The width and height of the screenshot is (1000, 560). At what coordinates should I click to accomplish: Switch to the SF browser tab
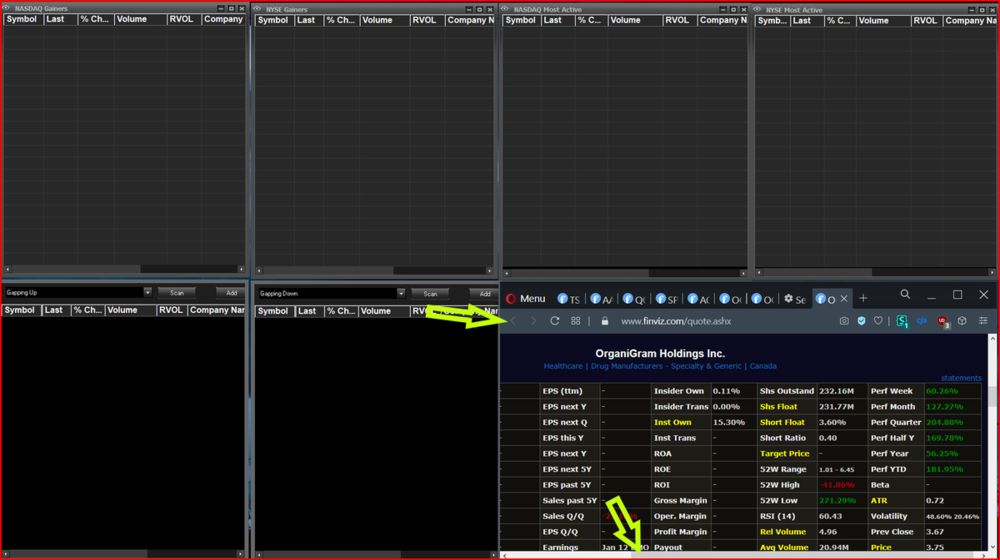point(666,298)
